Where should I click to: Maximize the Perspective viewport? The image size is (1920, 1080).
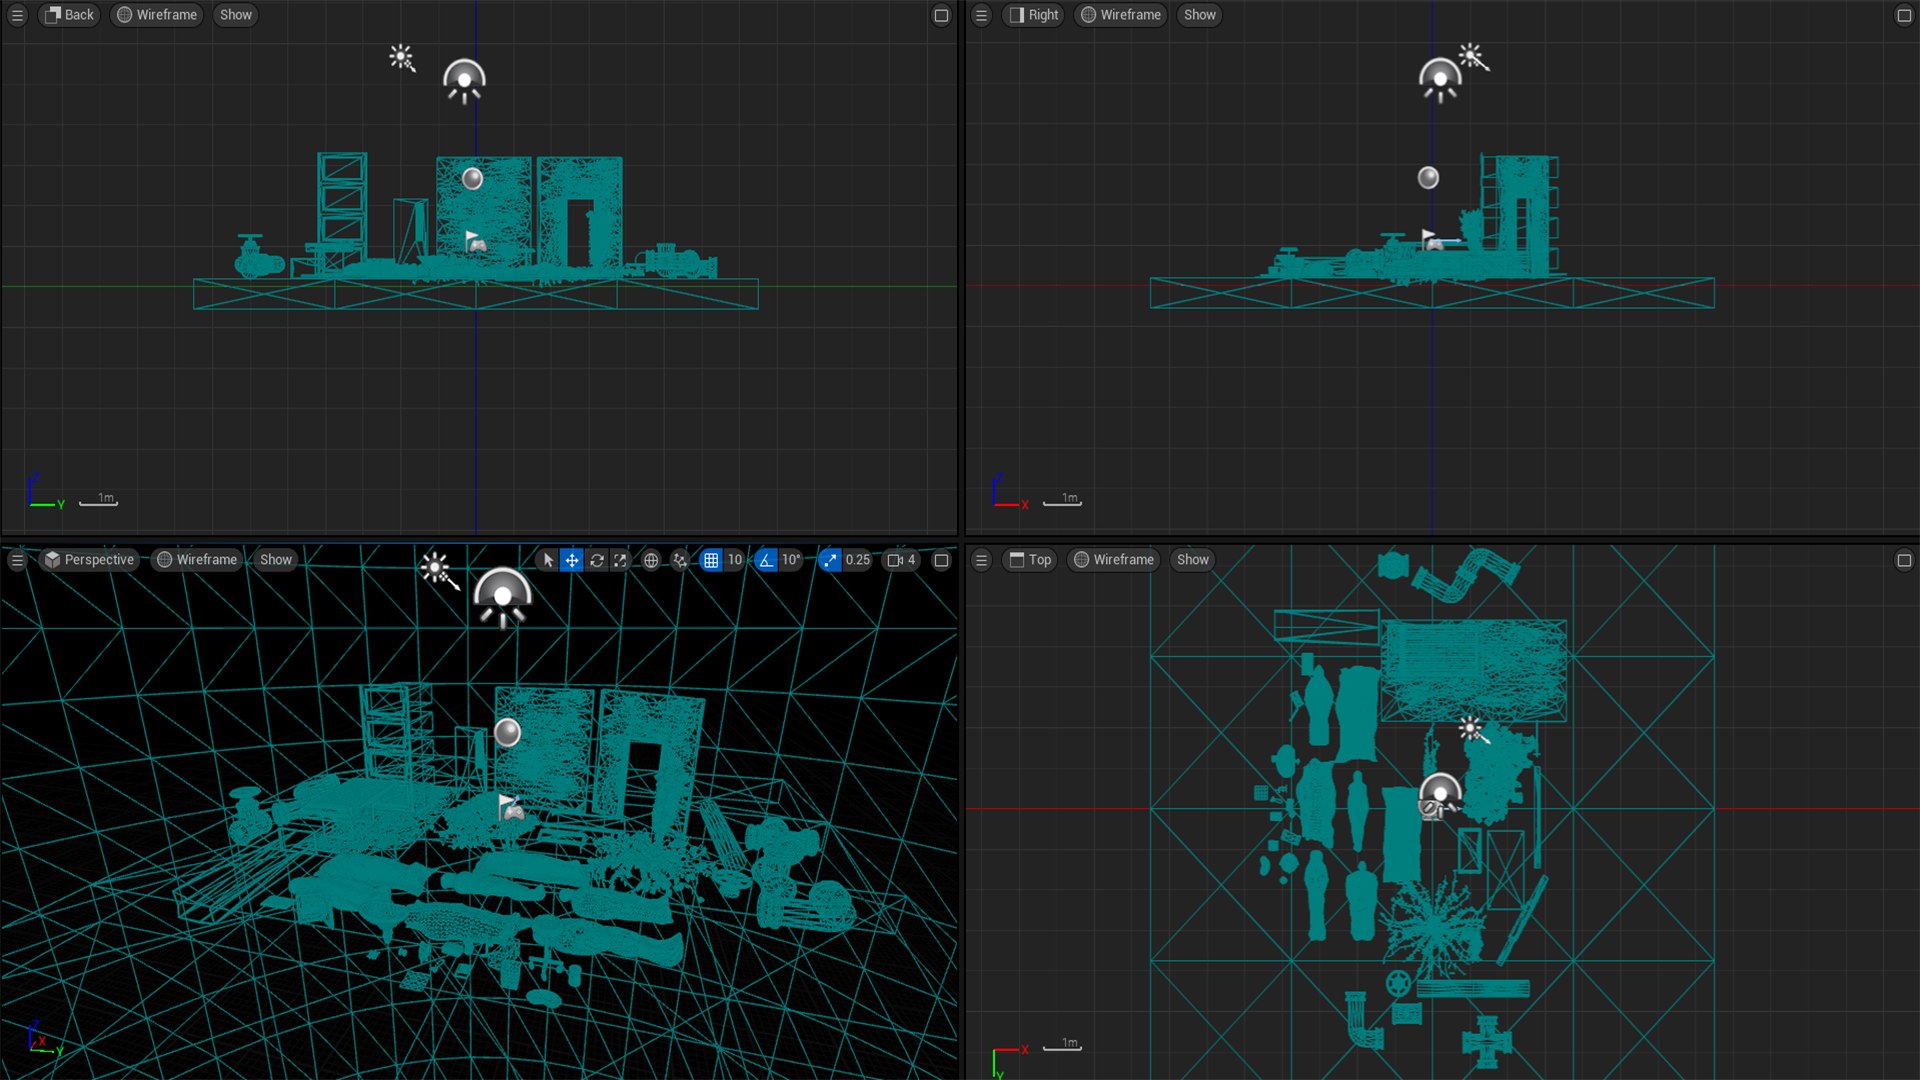coord(941,560)
